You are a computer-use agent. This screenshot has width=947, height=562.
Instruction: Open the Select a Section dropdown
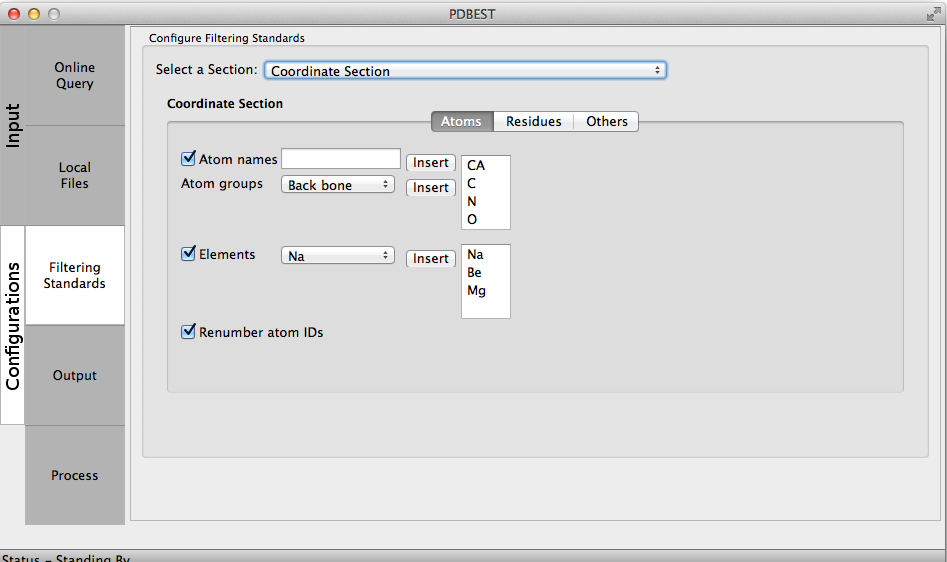click(x=465, y=71)
